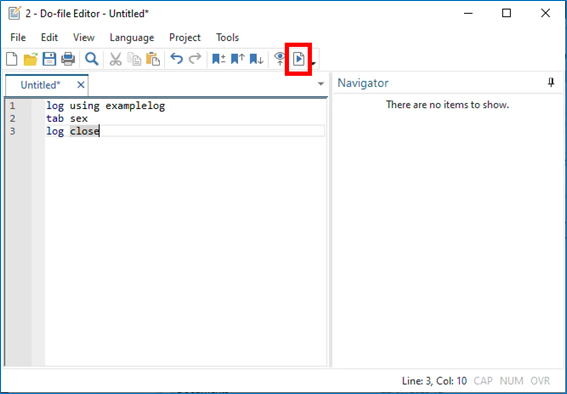
Task: Open the Project menu
Action: coord(185,37)
